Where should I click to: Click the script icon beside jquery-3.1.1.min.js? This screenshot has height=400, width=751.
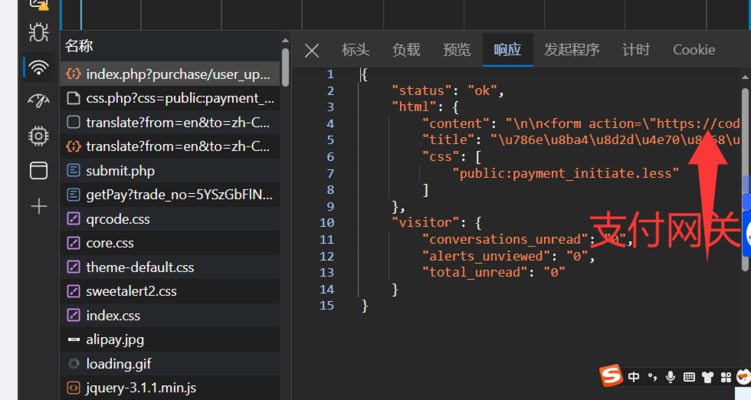(73, 388)
